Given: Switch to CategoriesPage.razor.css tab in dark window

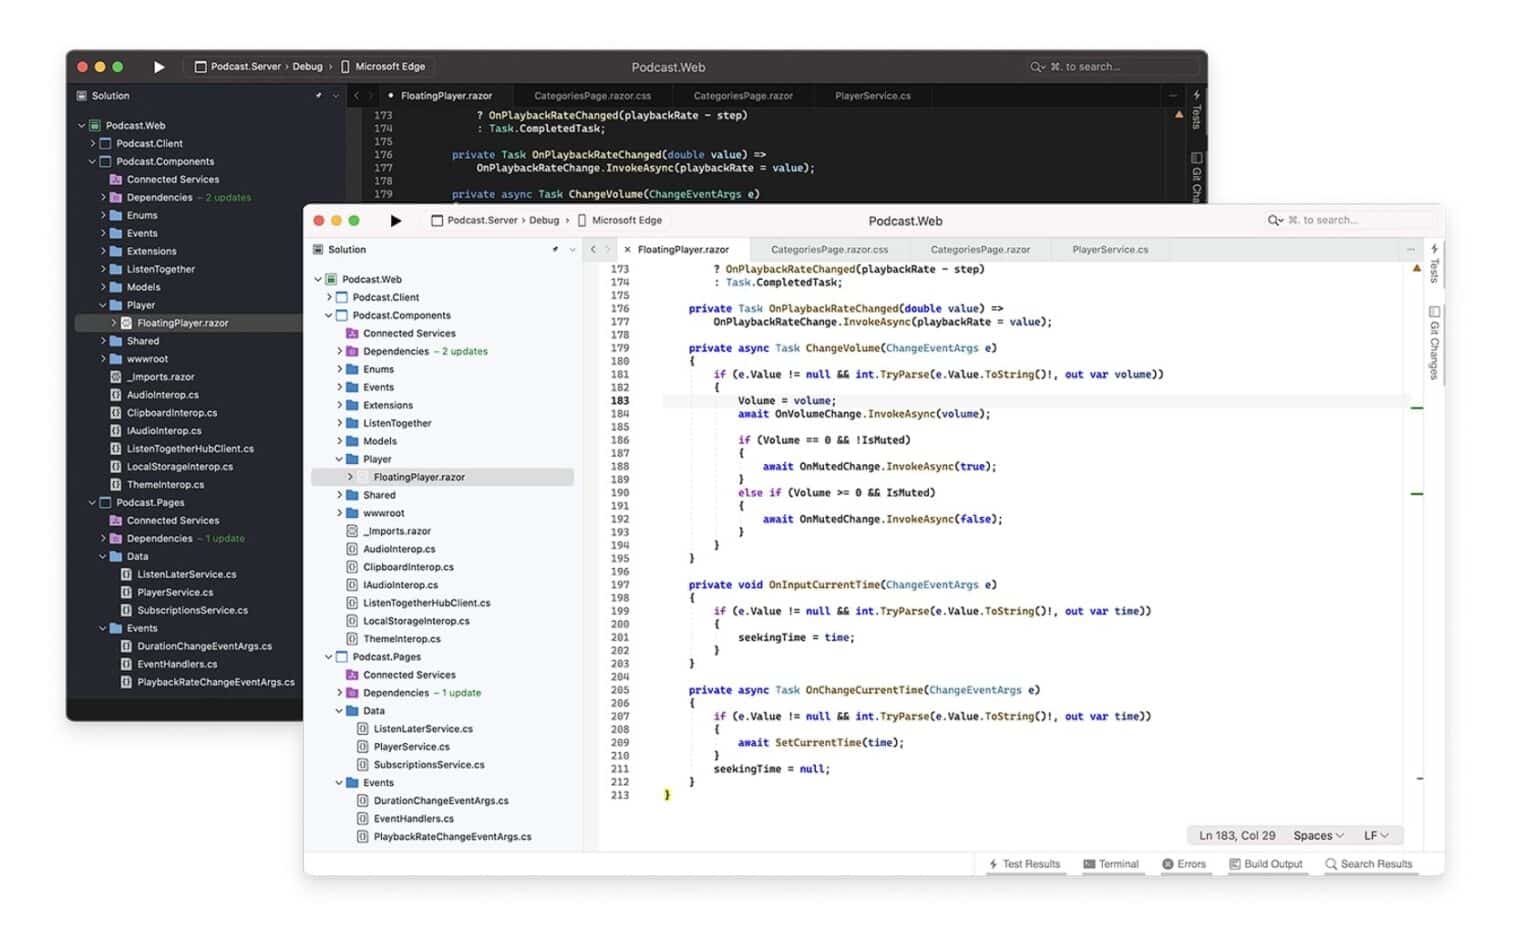Looking at the screenshot, I should pyautogui.click(x=592, y=96).
